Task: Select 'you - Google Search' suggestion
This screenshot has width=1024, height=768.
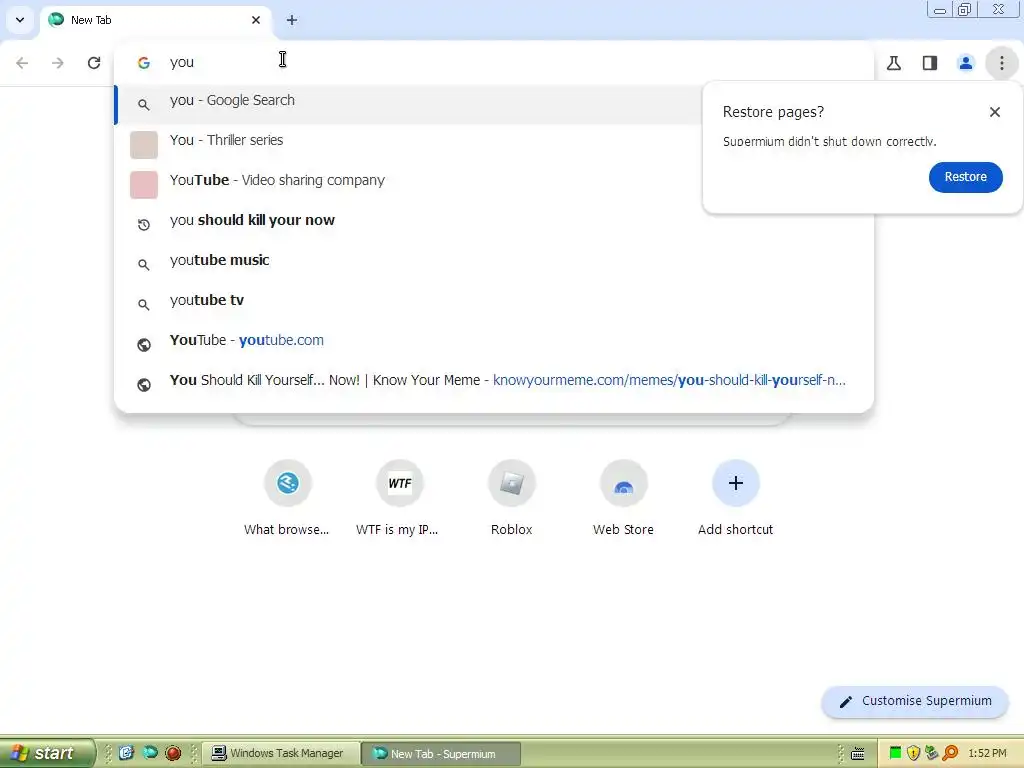Action: (408, 104)
